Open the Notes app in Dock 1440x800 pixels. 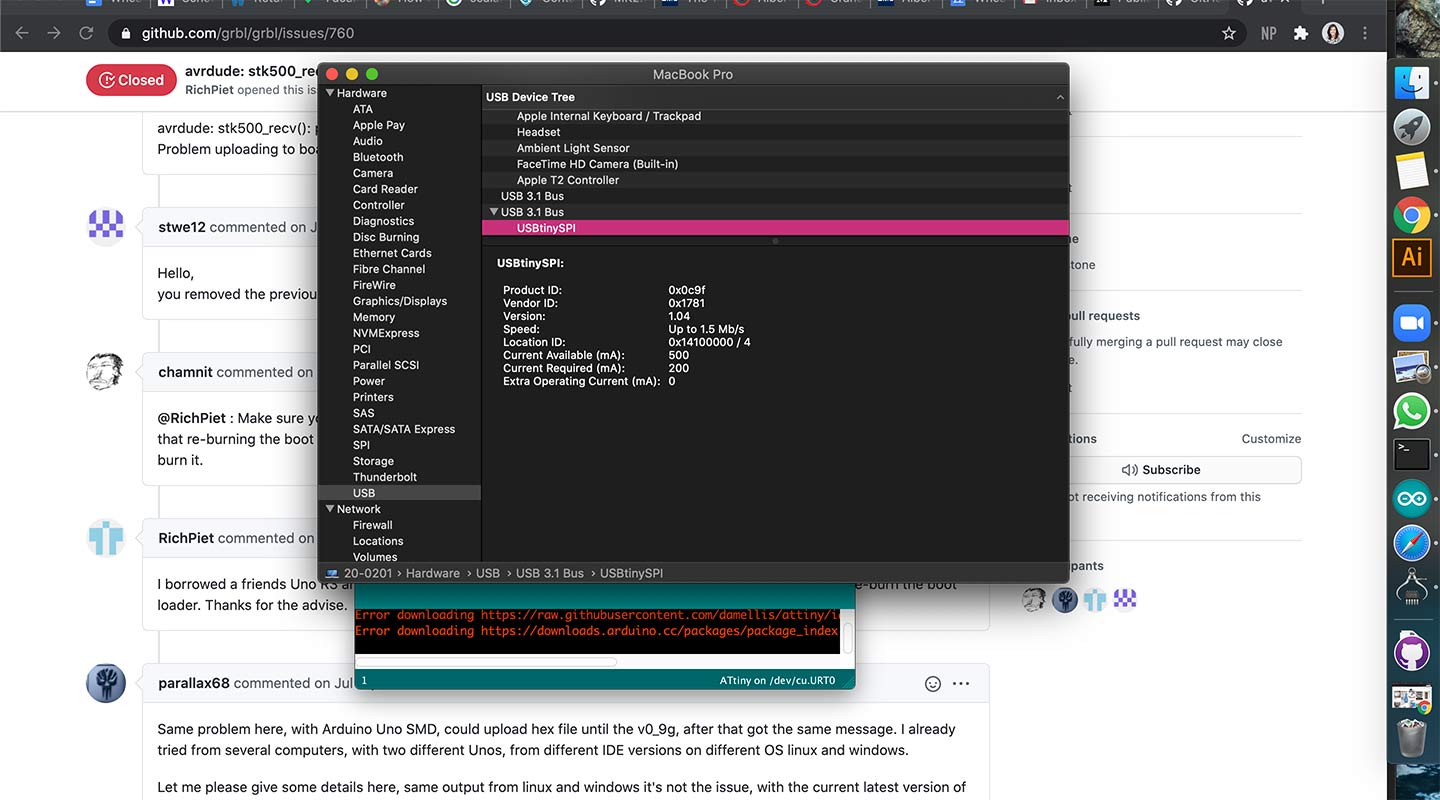click(1412, 170)
